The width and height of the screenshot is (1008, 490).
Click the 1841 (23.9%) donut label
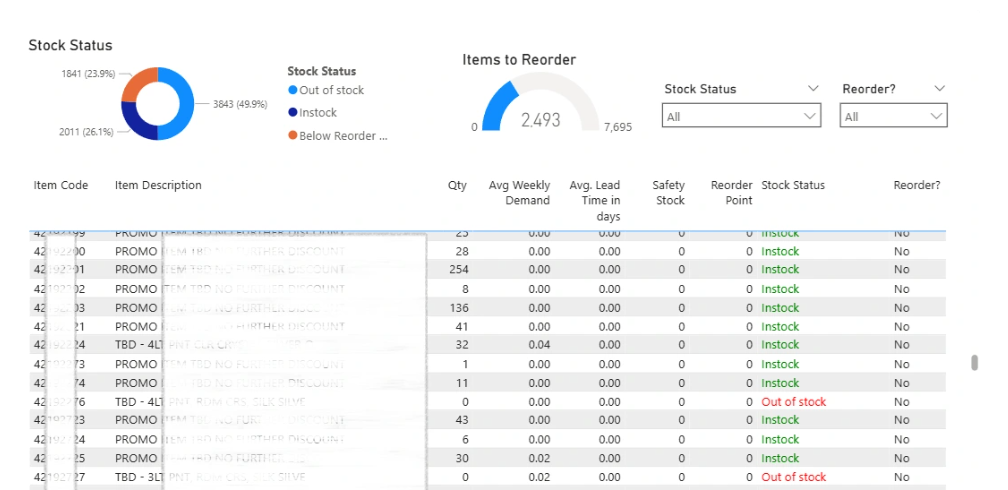[x=88, y=74]
